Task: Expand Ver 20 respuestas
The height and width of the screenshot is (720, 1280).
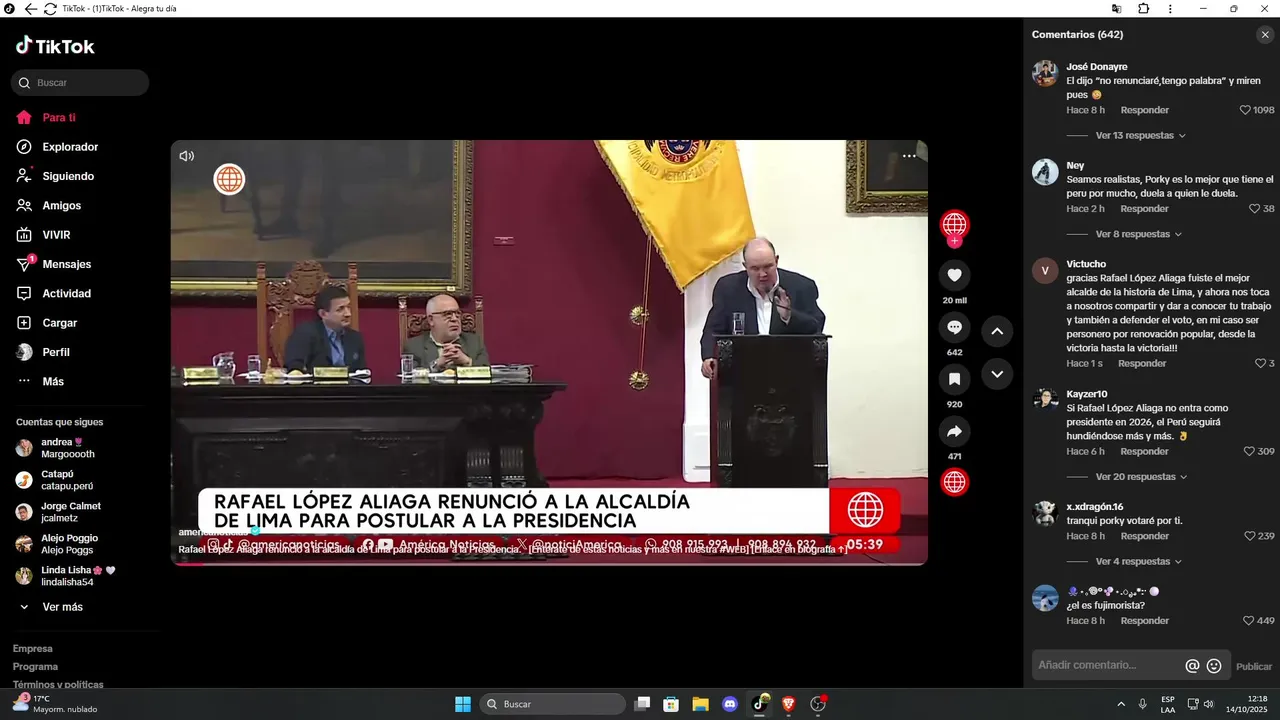Action: tap(1140, 477)
